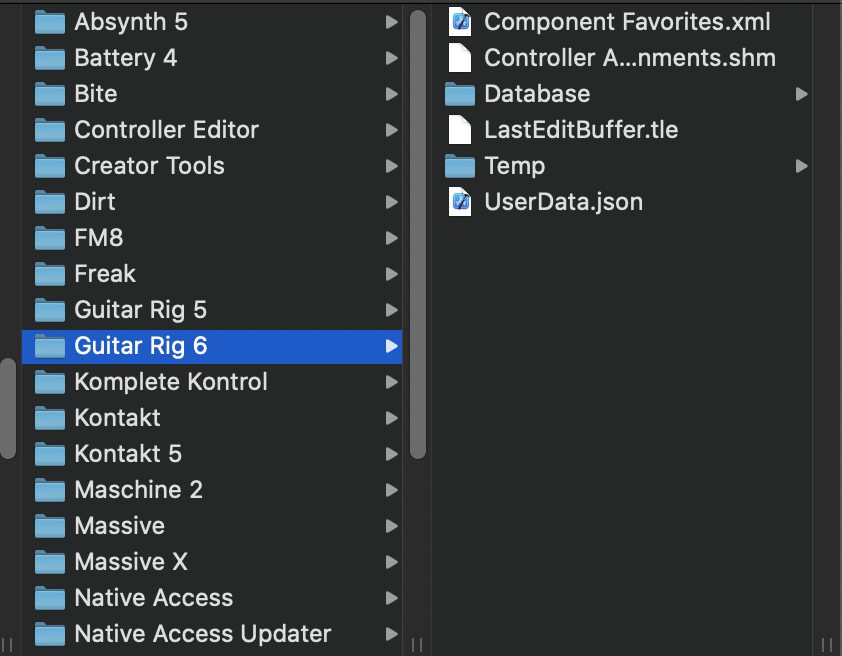Screen dimensions: 842x656
Task: Select the 'Massive X' folder name
Action: coord(131,562)
